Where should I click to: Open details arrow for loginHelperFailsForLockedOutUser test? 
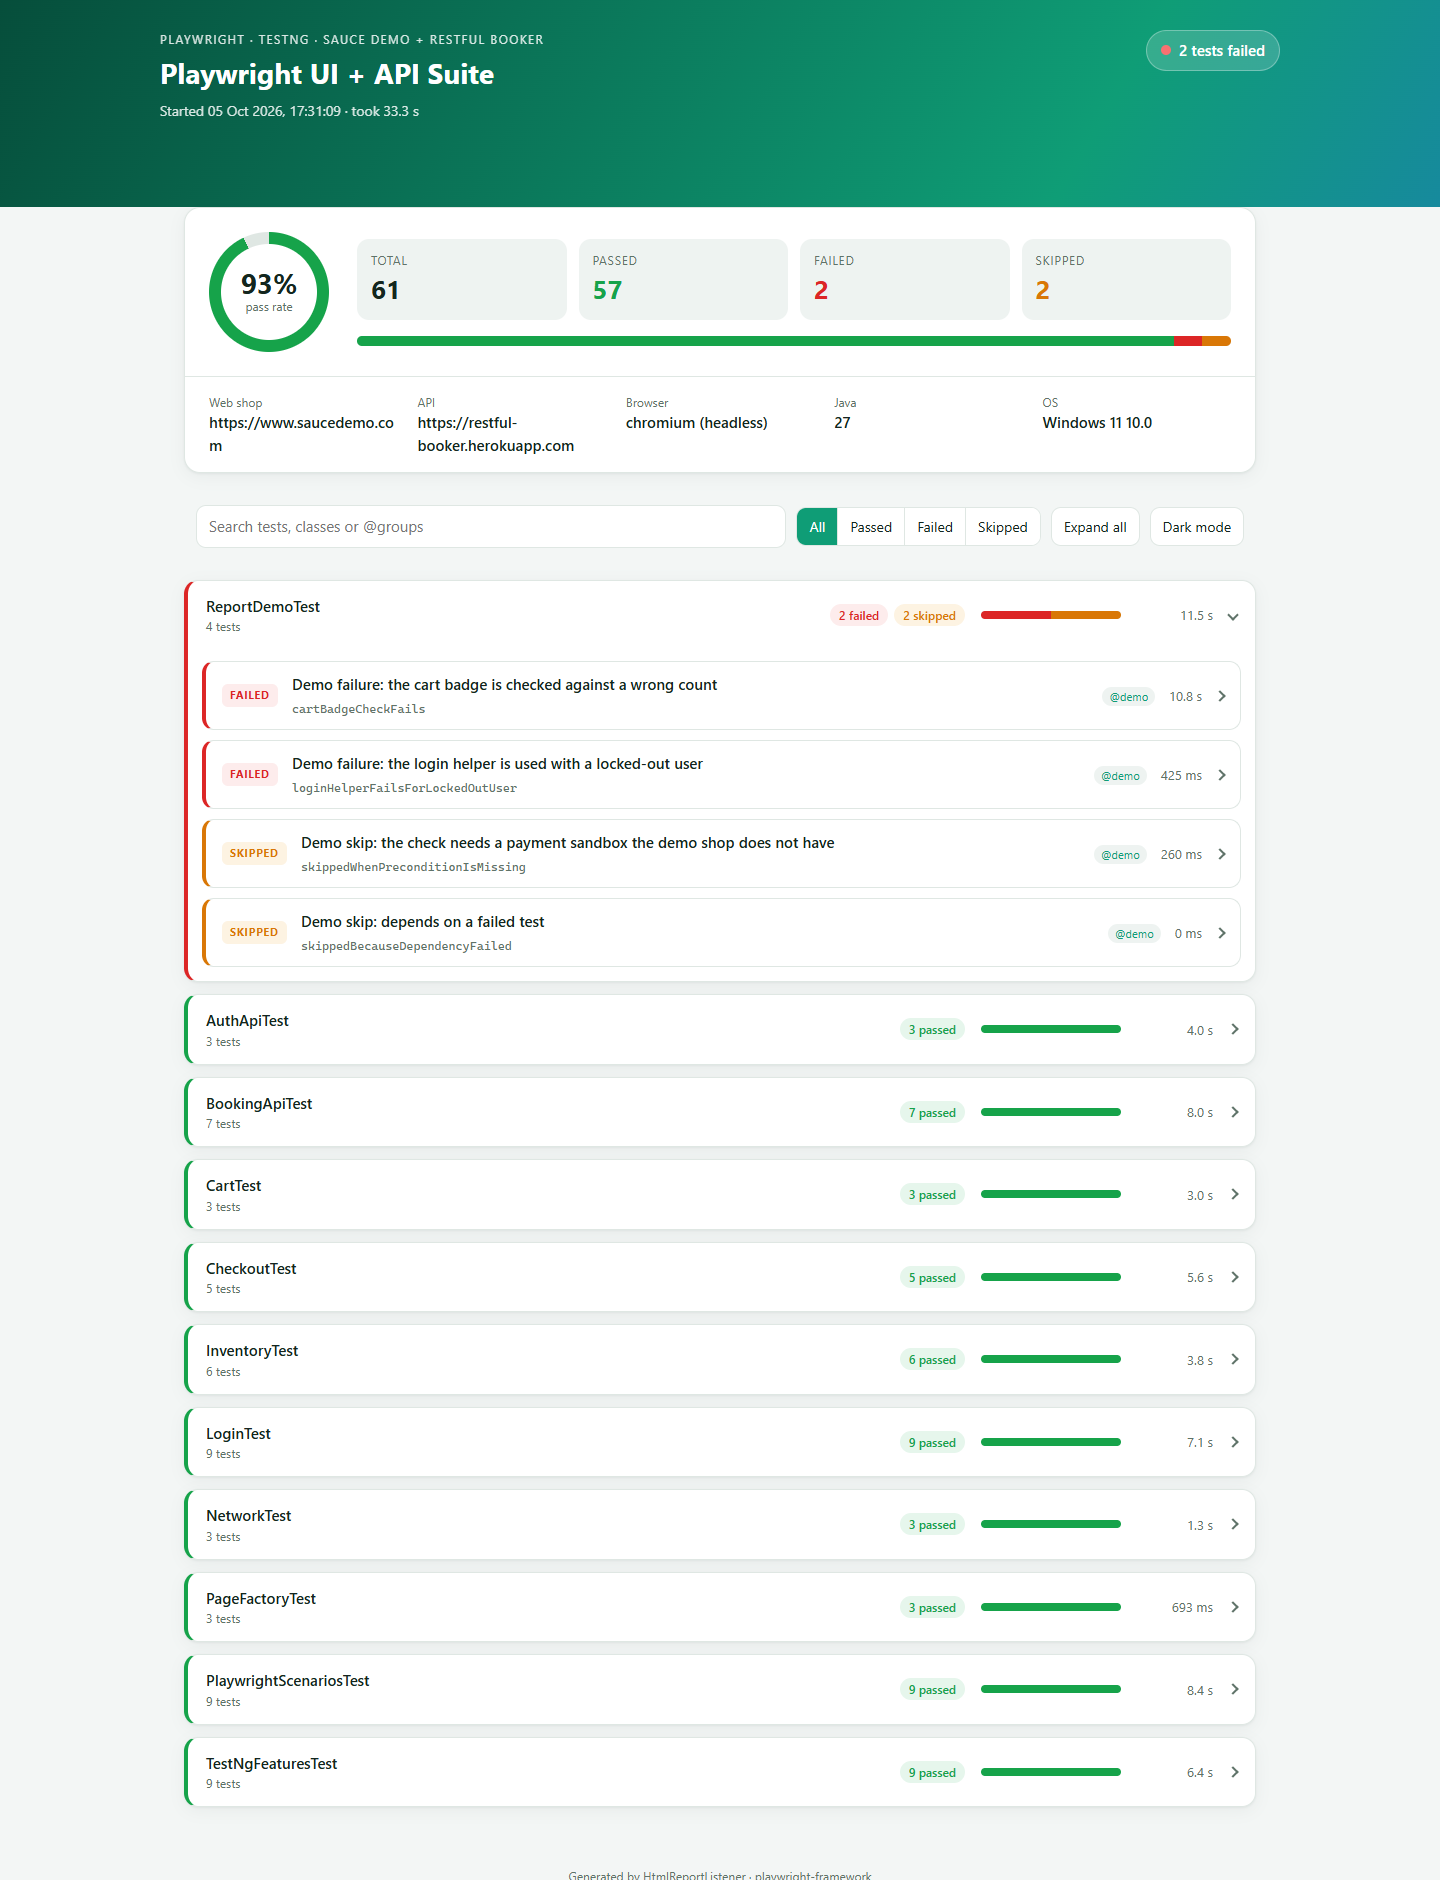point(1222,775)
